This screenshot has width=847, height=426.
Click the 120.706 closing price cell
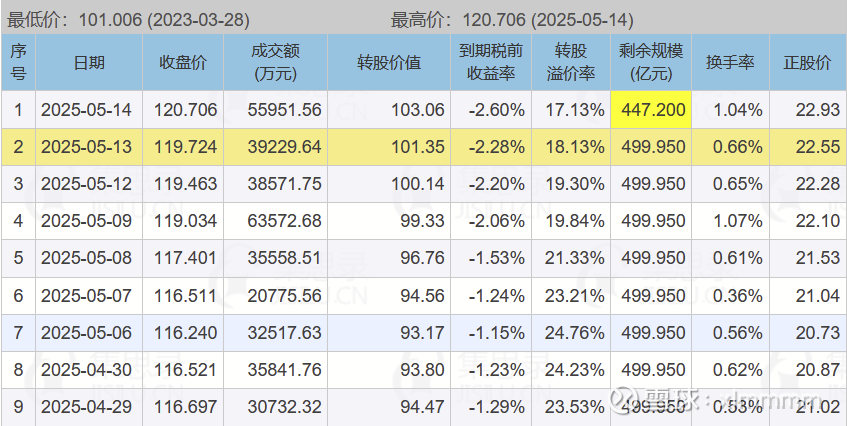(x=183, y=110)
